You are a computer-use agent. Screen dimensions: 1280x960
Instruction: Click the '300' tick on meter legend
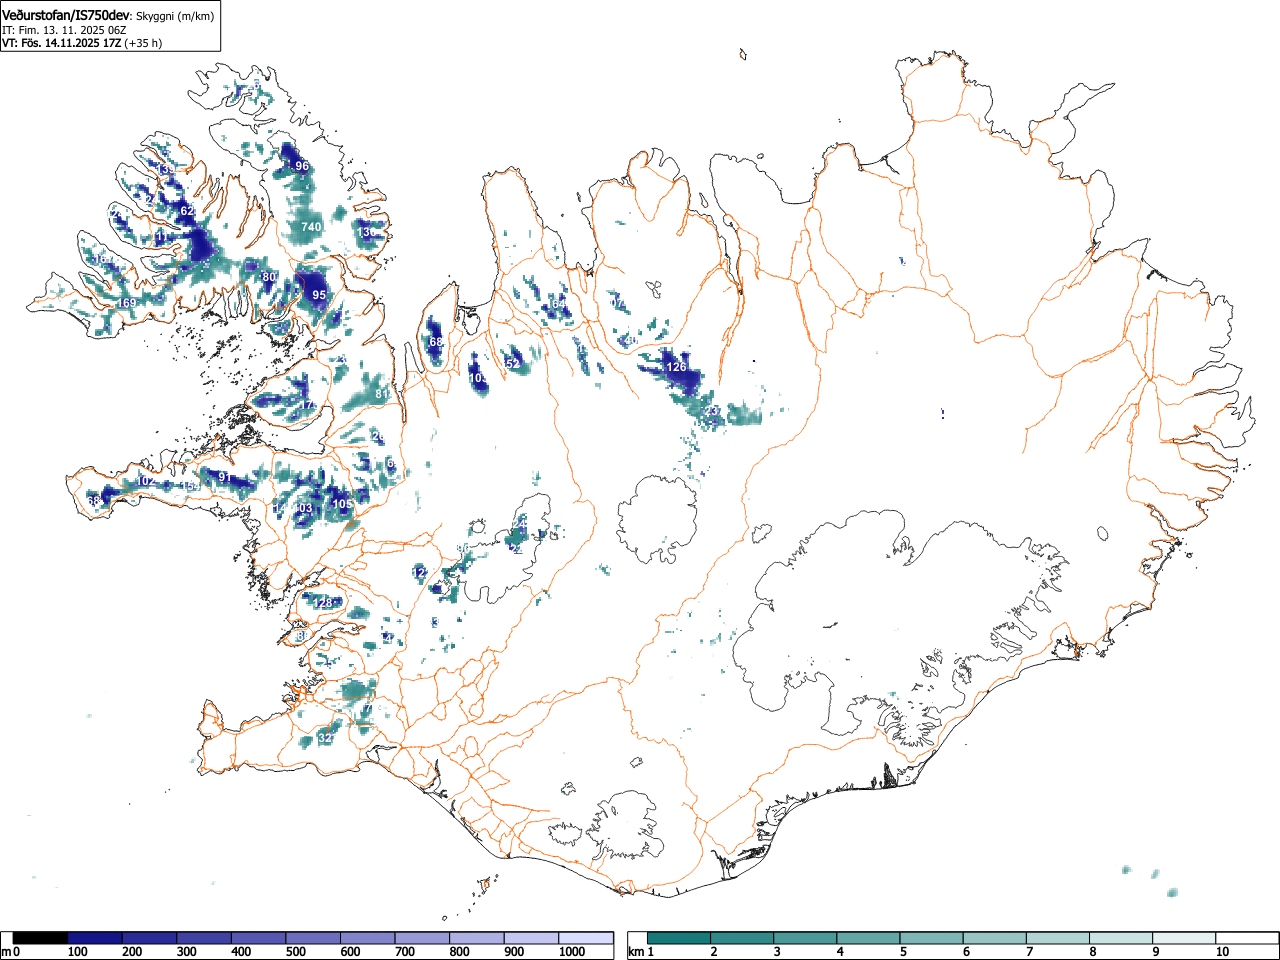(x=186, y=952)
